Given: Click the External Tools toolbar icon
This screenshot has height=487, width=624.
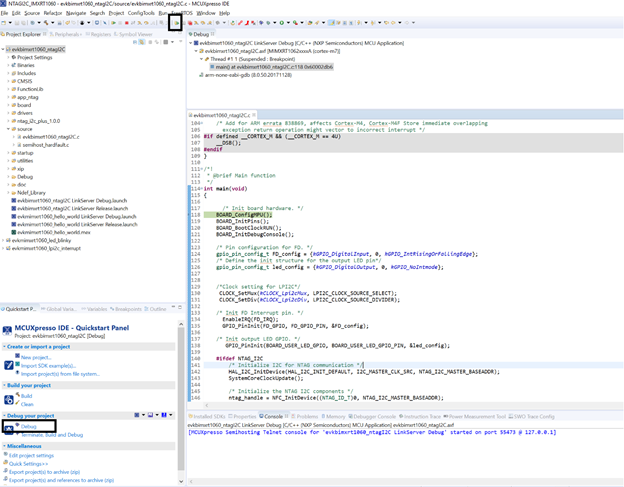Looking at the screenshot, I should [295, 23].
